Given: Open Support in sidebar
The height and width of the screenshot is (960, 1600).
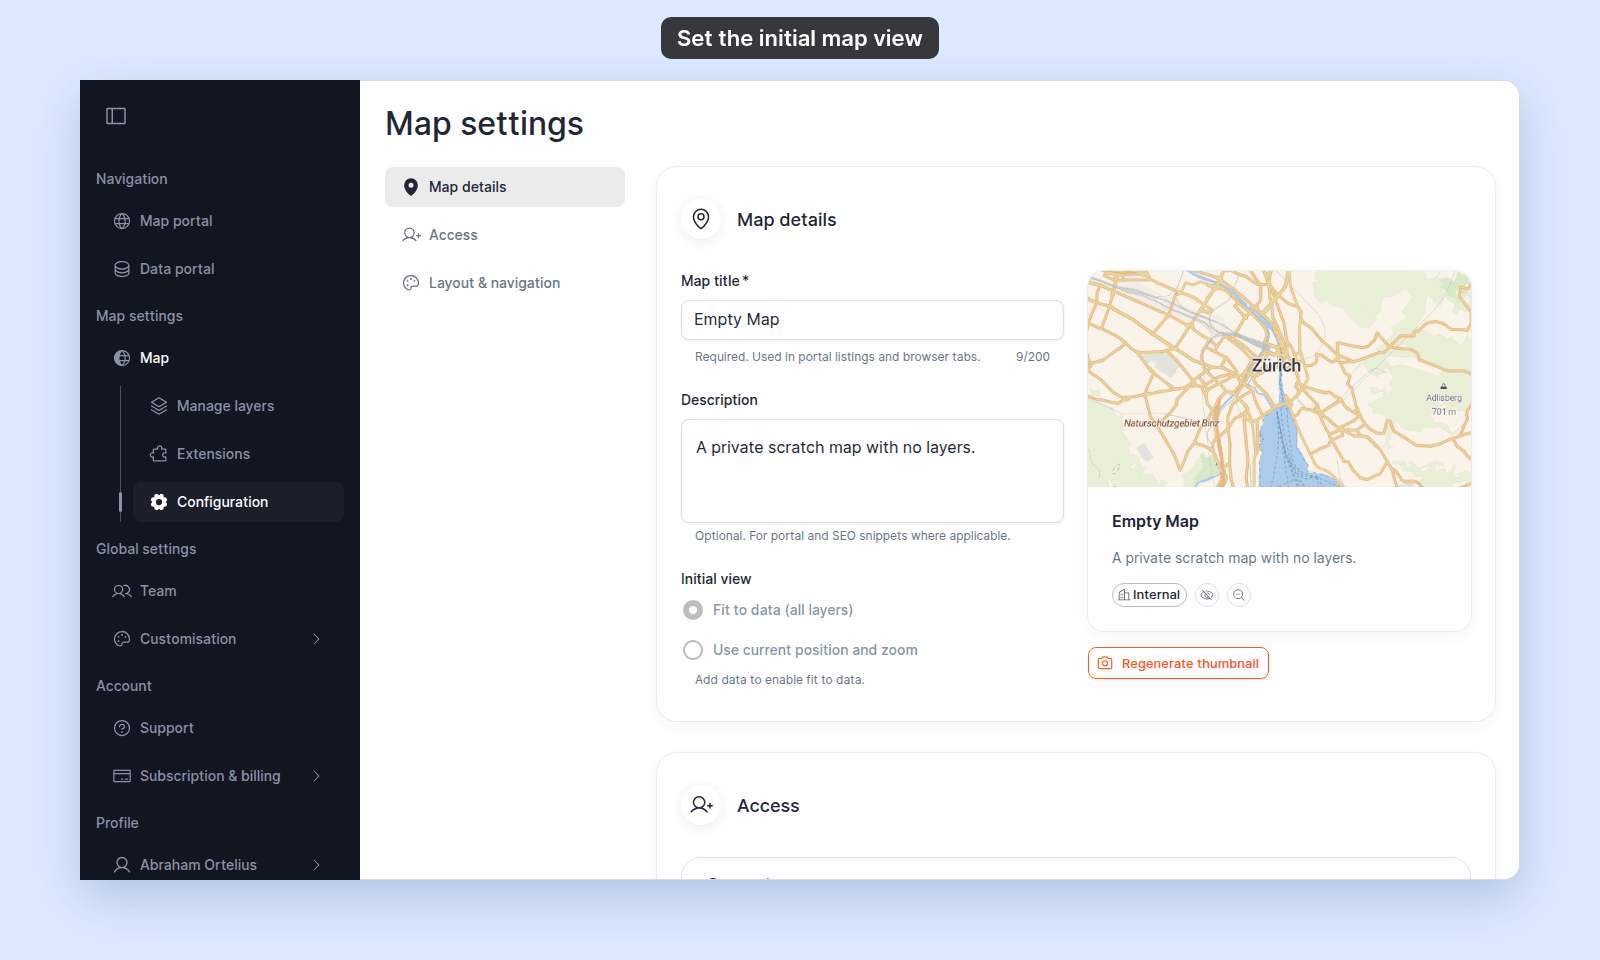Looking at the screenshot, I should (220, 728).
